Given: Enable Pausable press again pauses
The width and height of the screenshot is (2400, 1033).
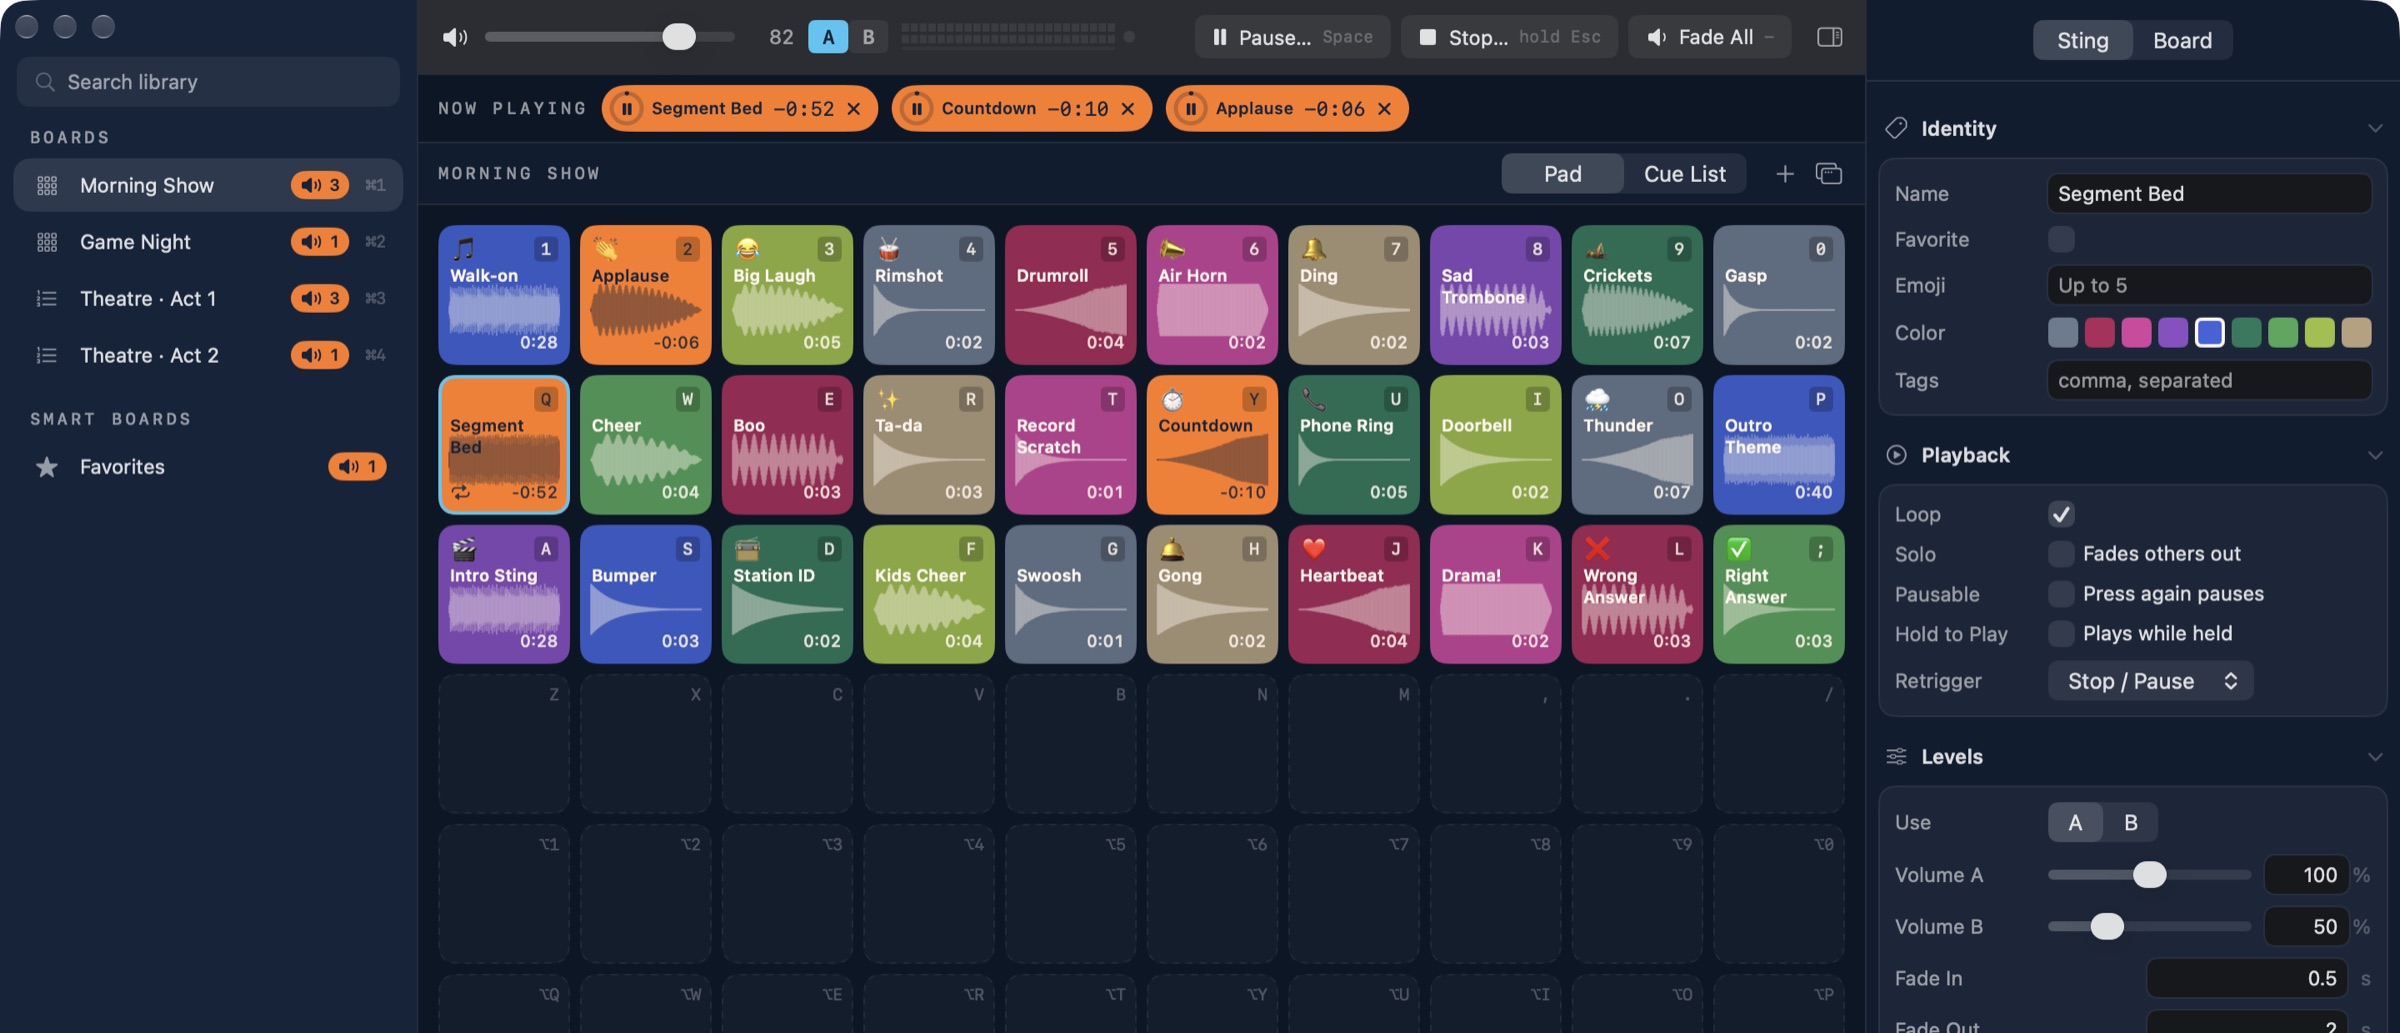Looking at the screenshot, I should point(2061,594).
